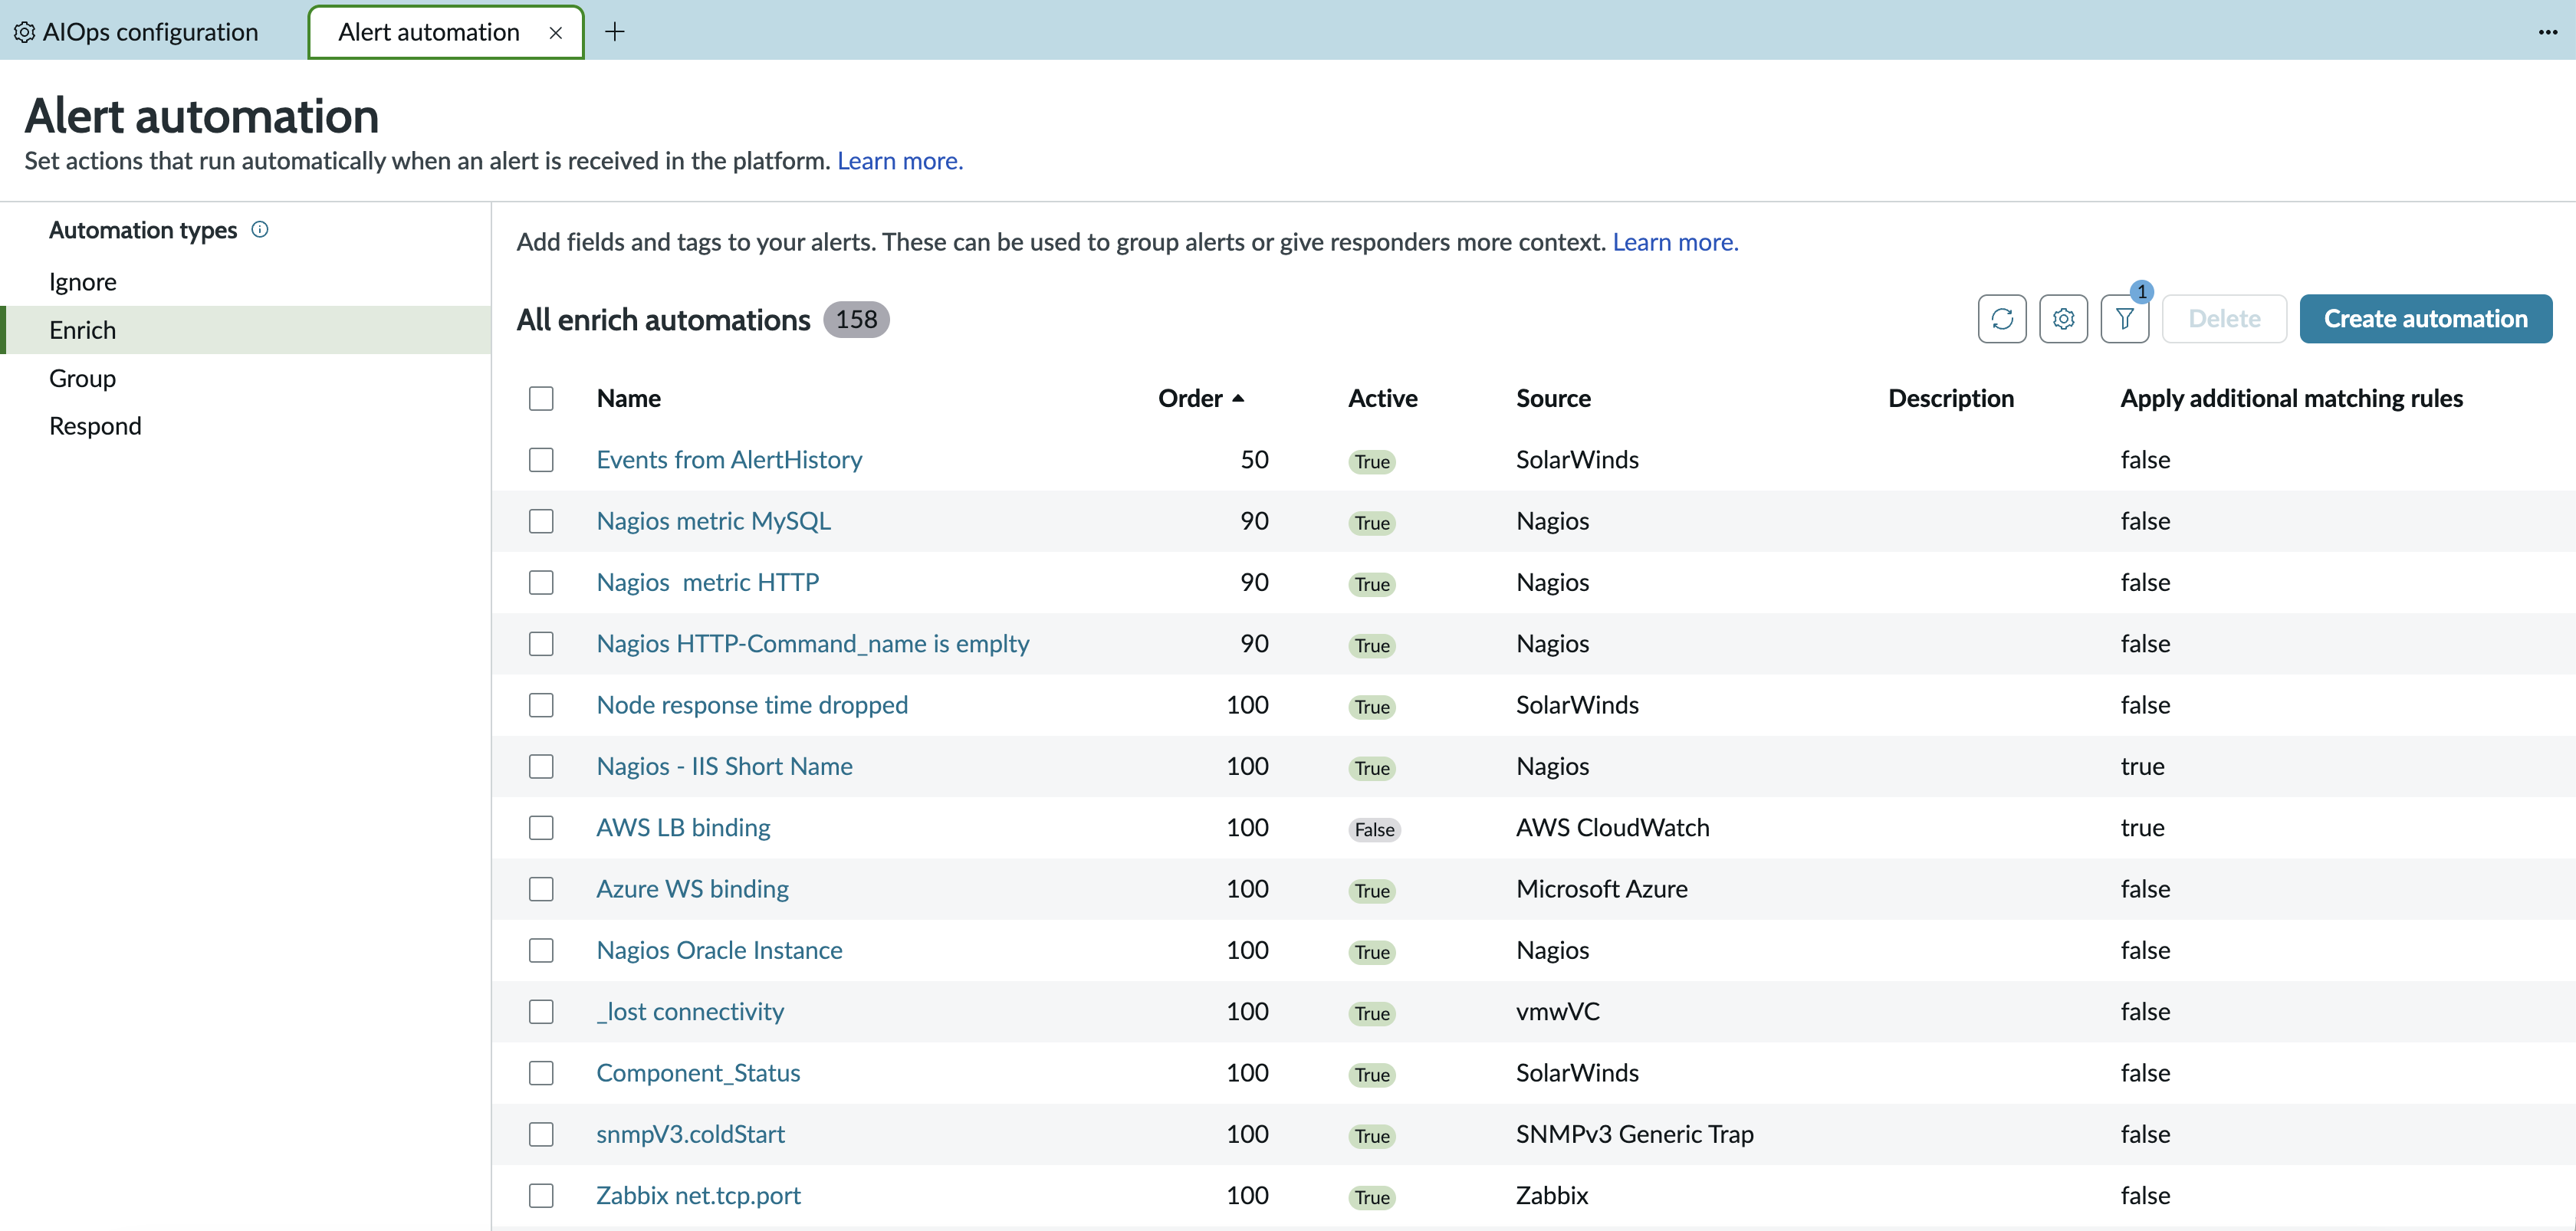Close the Alert automation tab

click(556, 33)
